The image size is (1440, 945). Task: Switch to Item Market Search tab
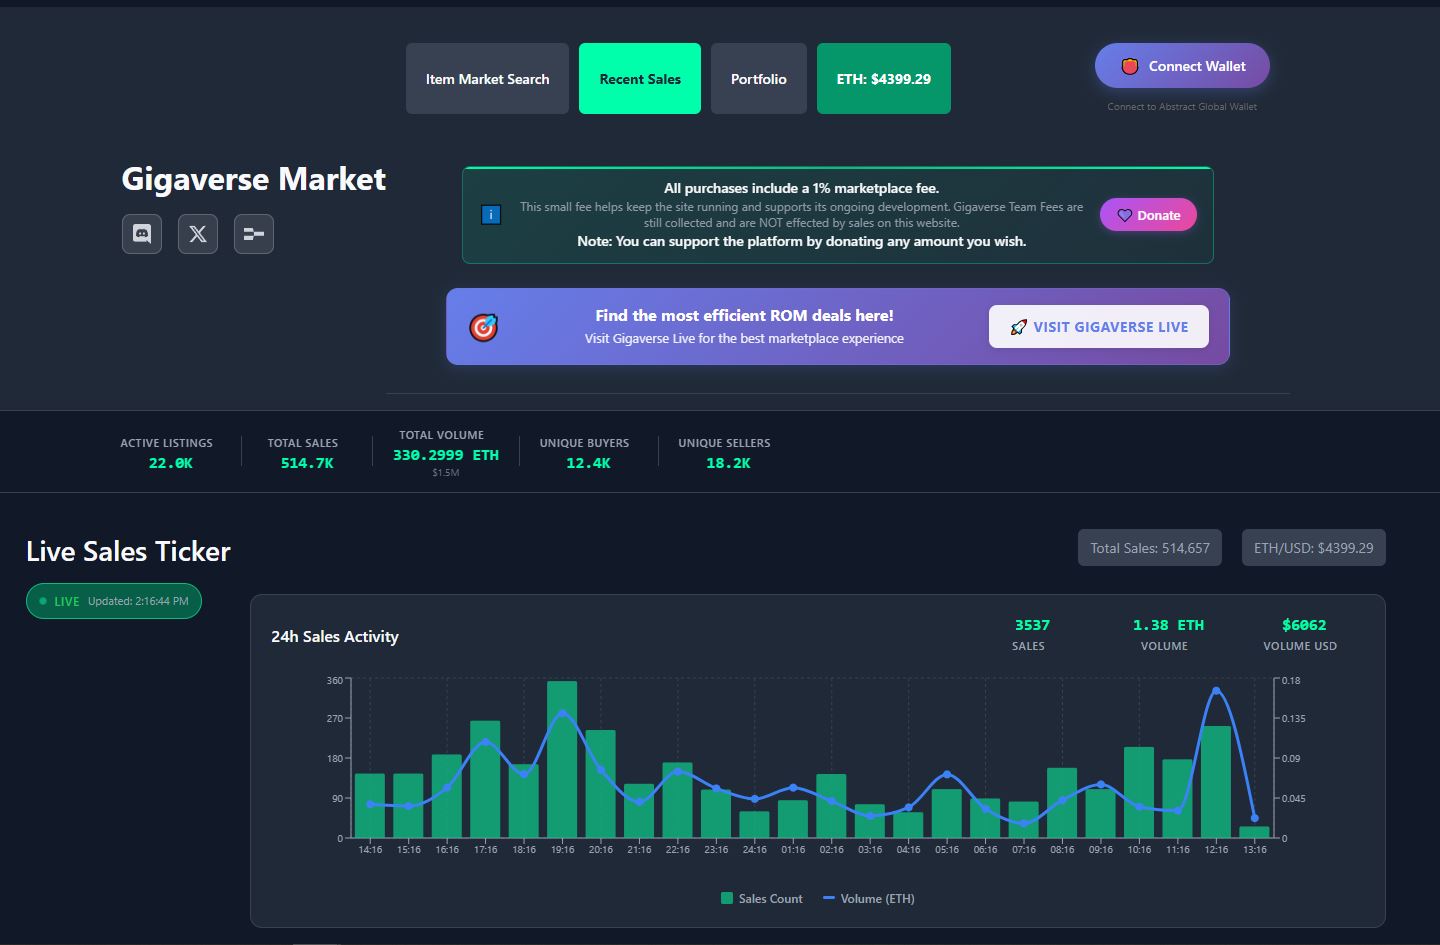click(x=487, y=79)
